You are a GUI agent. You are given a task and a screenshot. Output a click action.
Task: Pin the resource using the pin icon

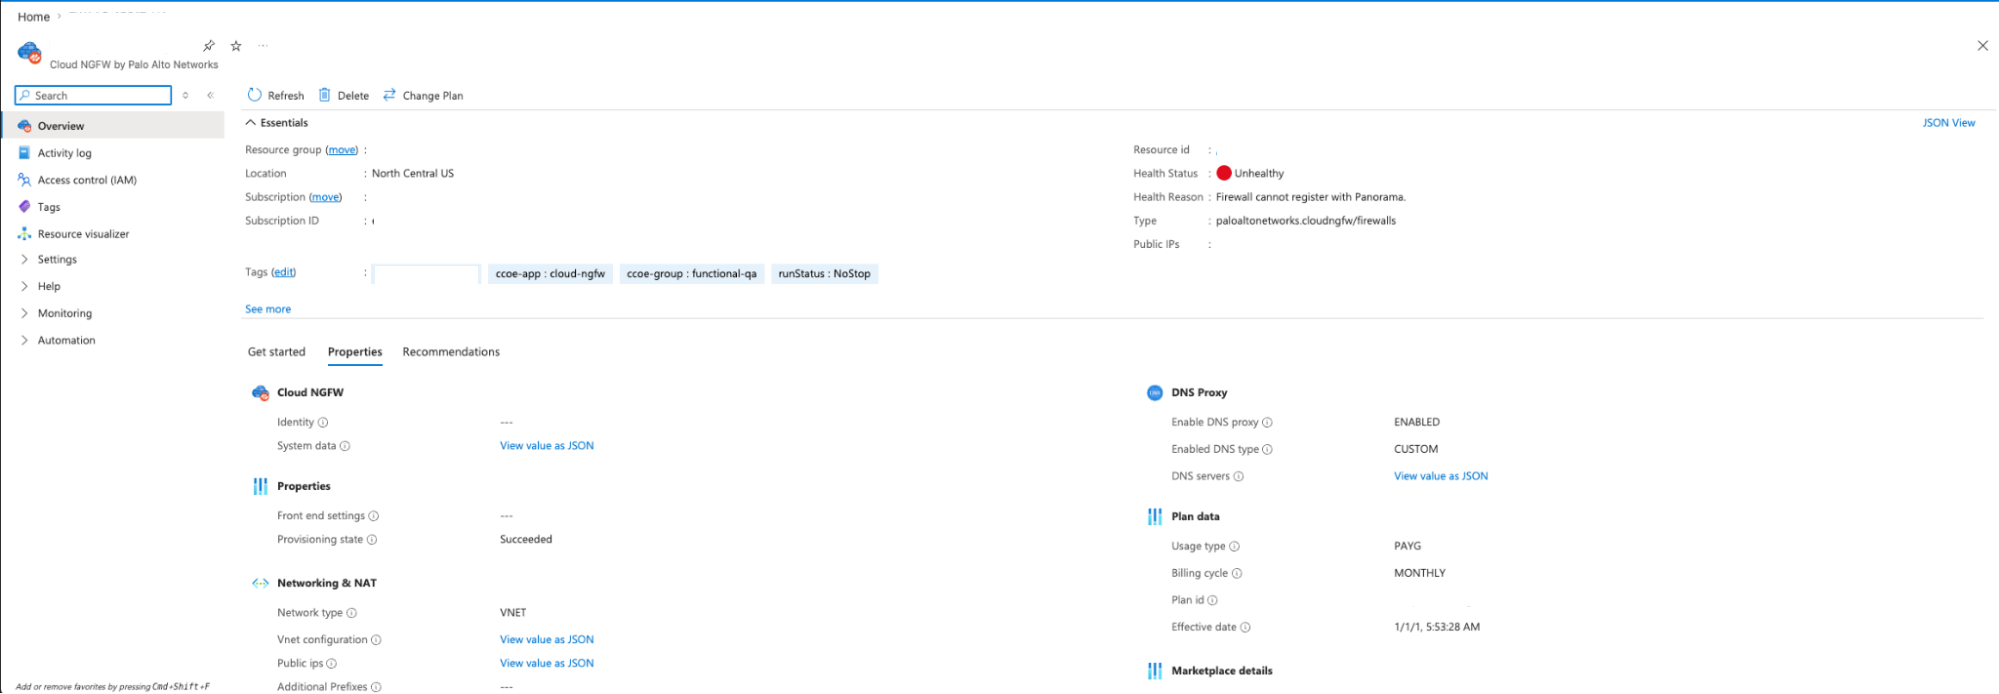coord(209,46)
